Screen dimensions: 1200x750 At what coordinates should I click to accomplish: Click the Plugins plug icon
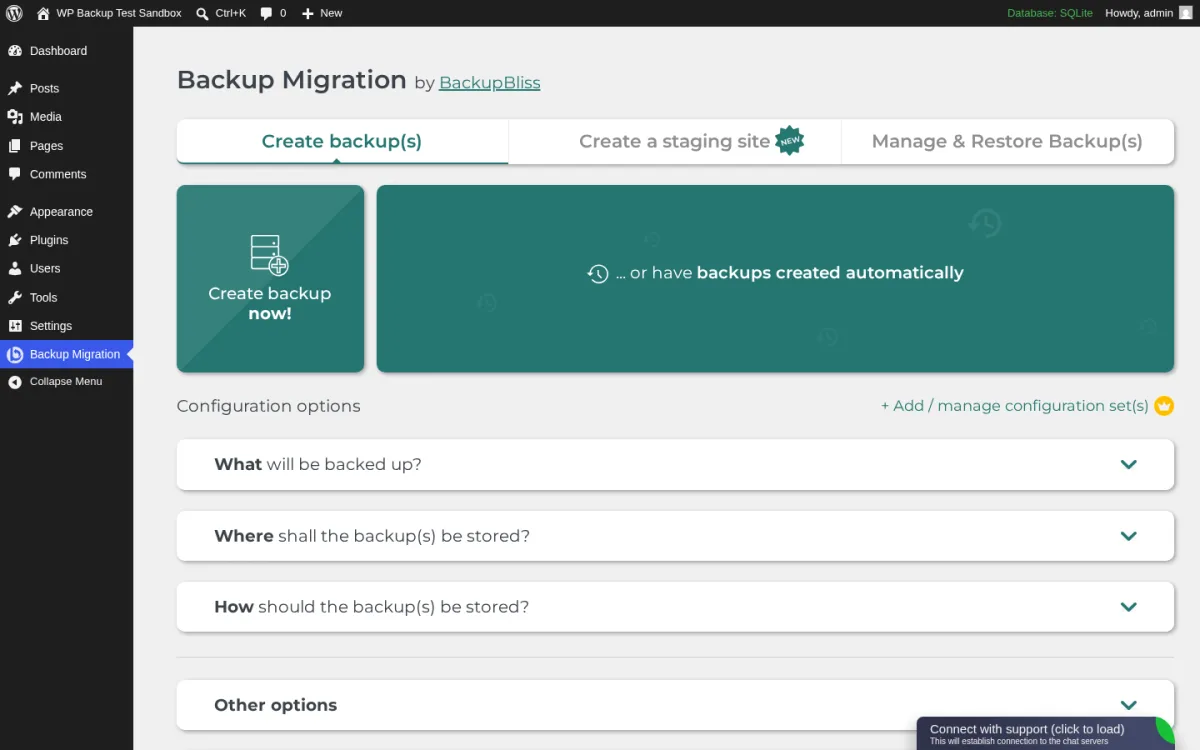point(15,240)
